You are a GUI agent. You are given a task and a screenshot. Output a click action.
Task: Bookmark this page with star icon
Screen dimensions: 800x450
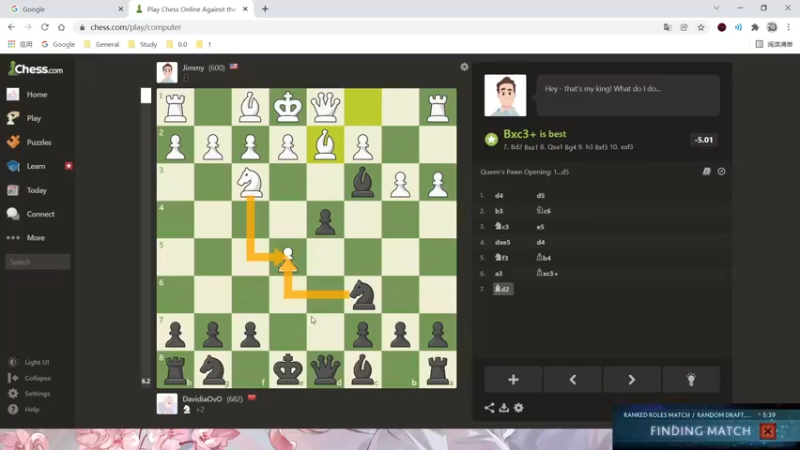(701, 27)
